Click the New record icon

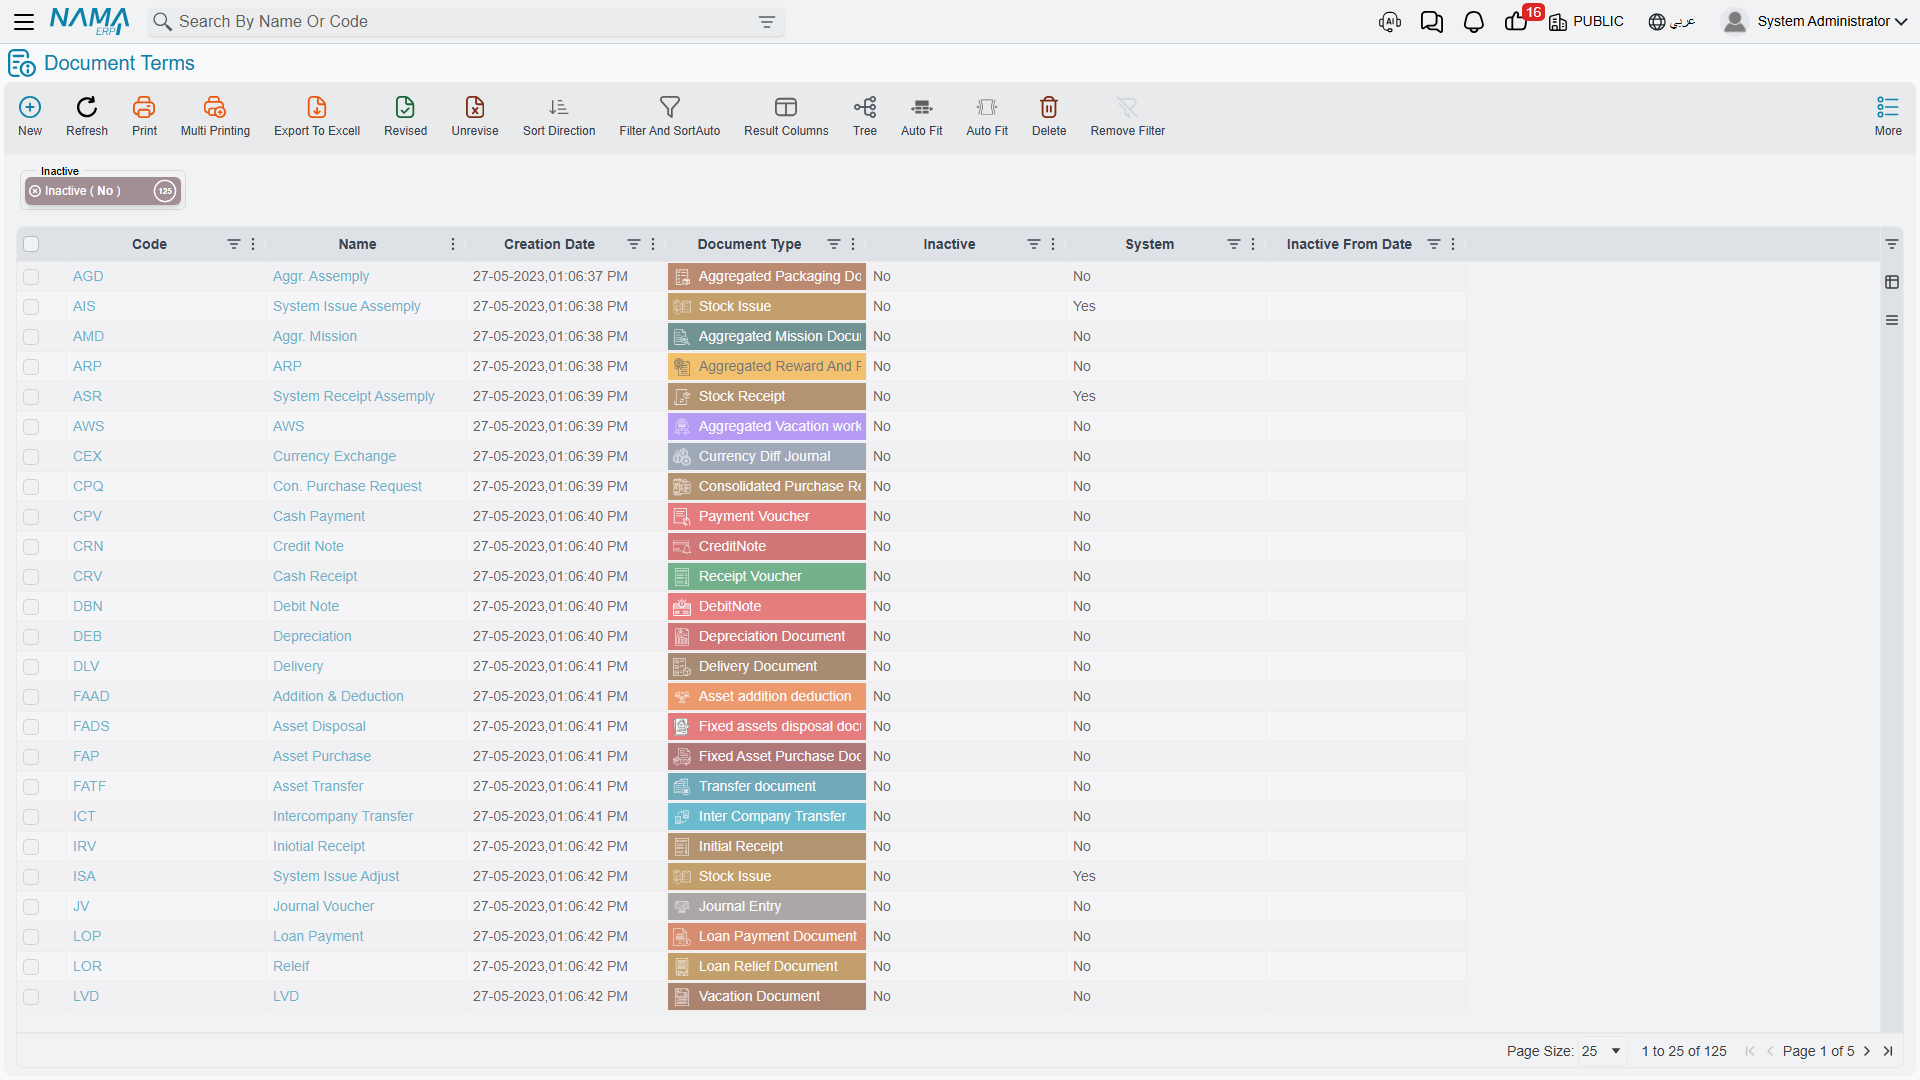click(x=30, y=107)
